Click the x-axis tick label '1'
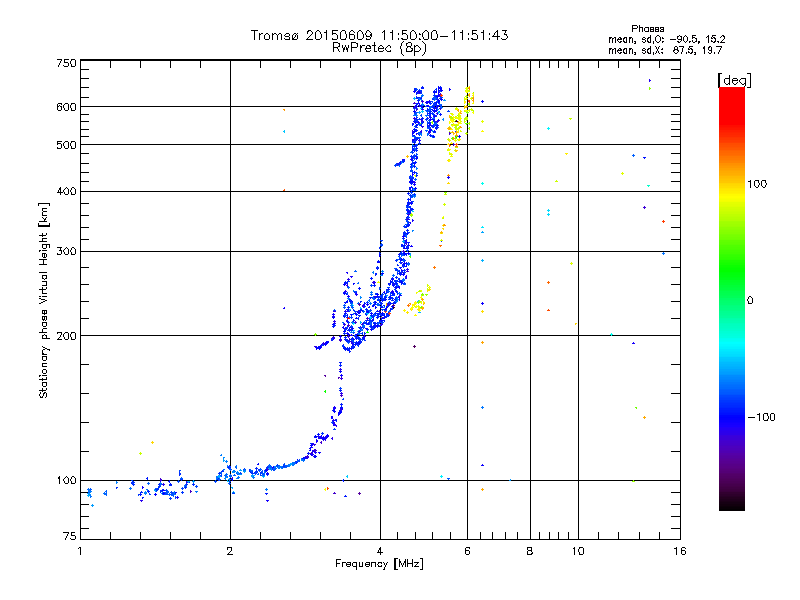800x600 pixels. click(80, 551)
